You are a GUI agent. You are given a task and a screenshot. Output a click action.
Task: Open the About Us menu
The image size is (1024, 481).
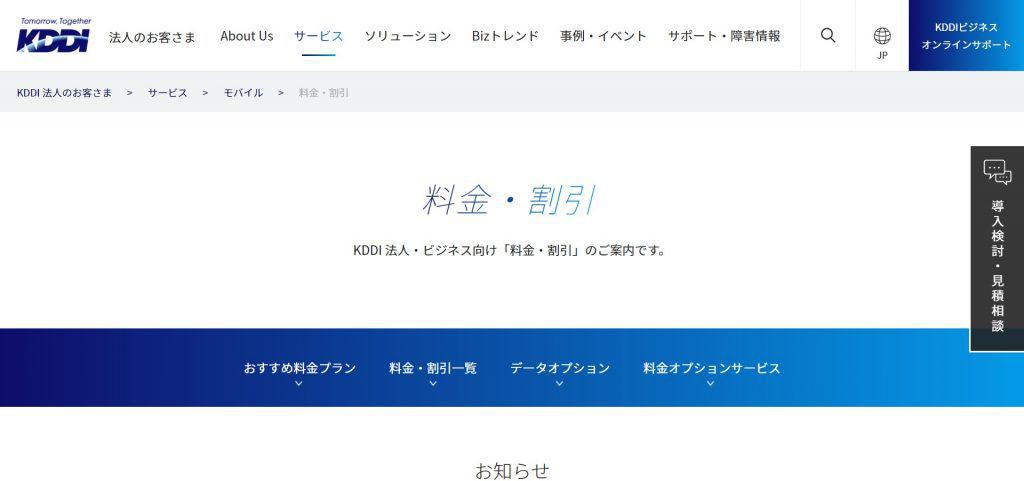pos(247,36)
